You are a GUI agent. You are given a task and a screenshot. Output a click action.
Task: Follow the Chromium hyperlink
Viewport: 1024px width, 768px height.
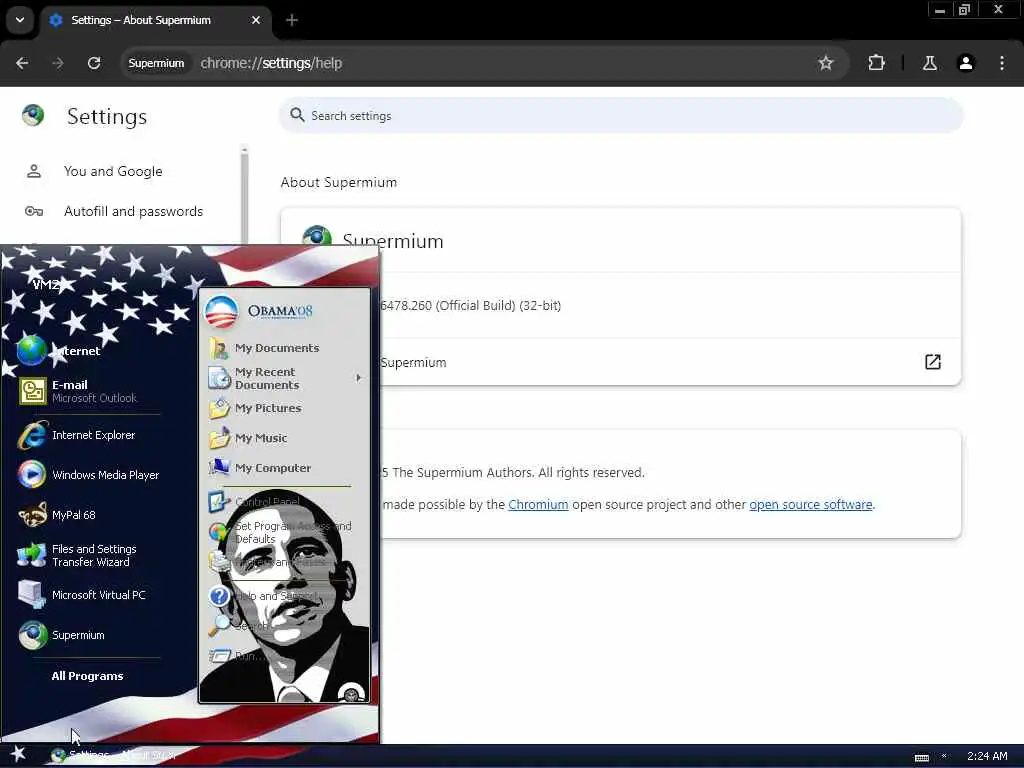[538, 505]
